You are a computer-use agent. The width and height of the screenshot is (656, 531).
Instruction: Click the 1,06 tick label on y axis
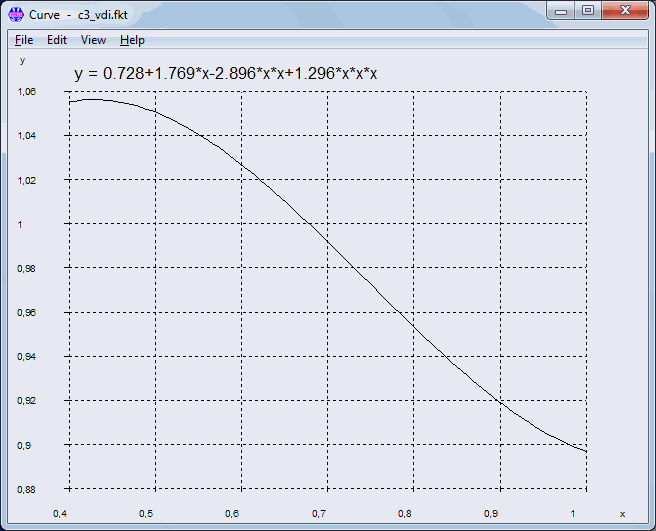[x=27, y=92]
